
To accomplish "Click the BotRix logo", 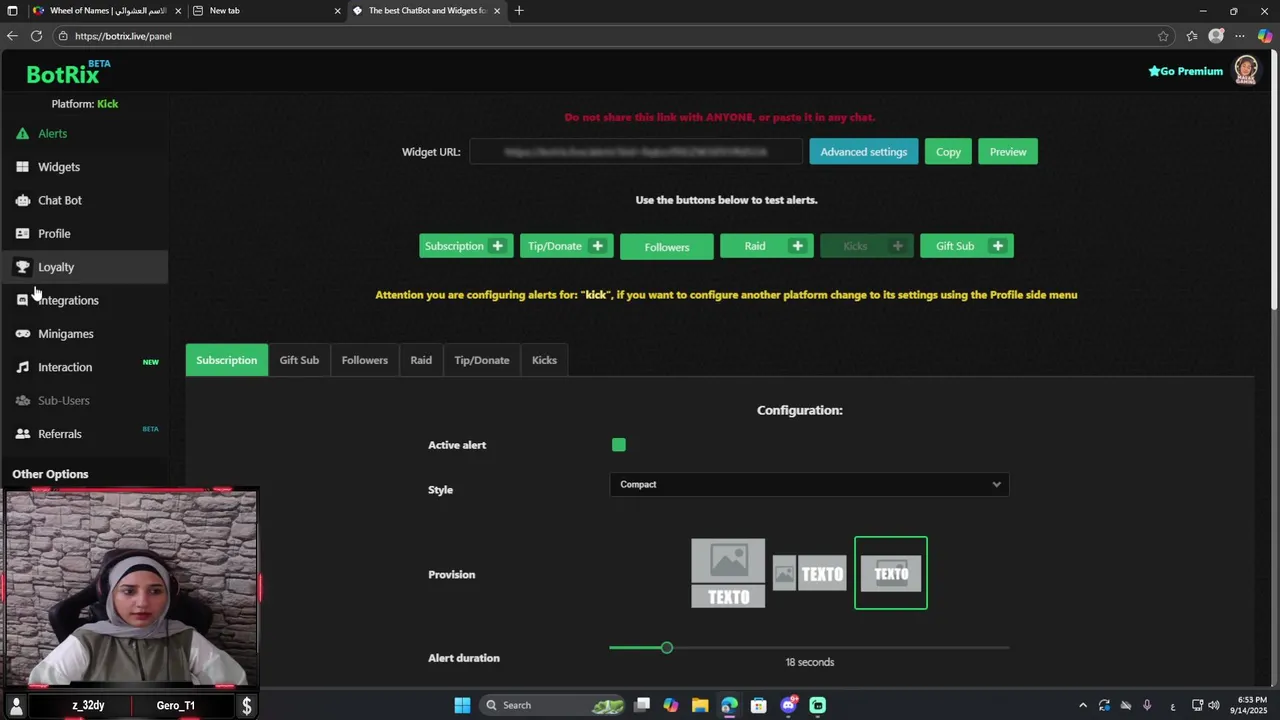I will point(67,73).
